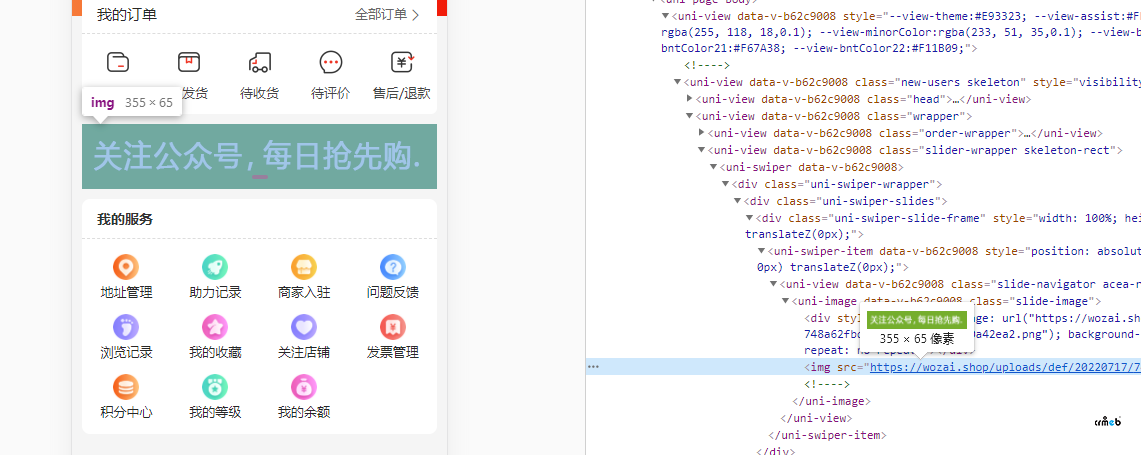Open 全部订单 all orders link
Image resolution: width=1141 pixels, height=455 pixels.
(x=386, y=14)
